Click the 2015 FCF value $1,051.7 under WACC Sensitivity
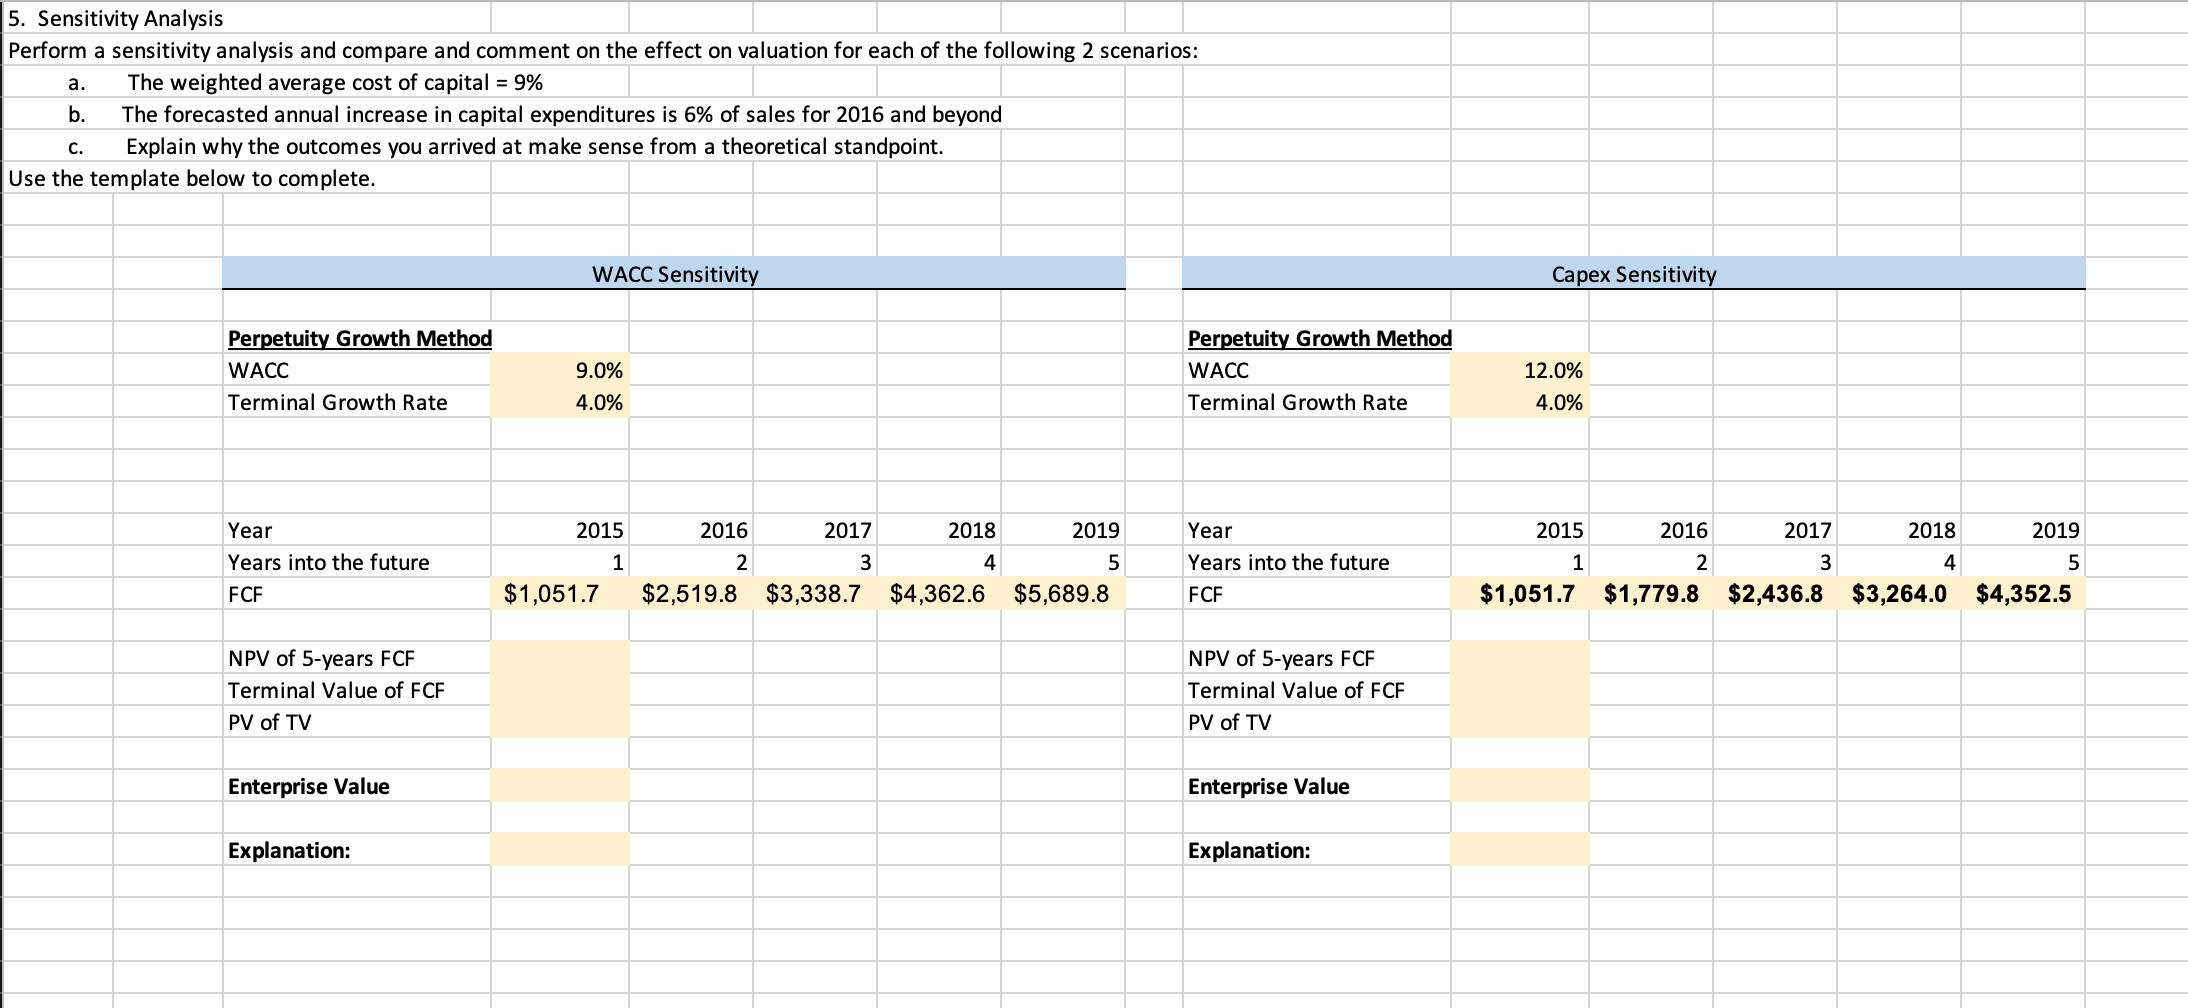The width and height of the screenshot is (2188, 1008). pos(556,592)
